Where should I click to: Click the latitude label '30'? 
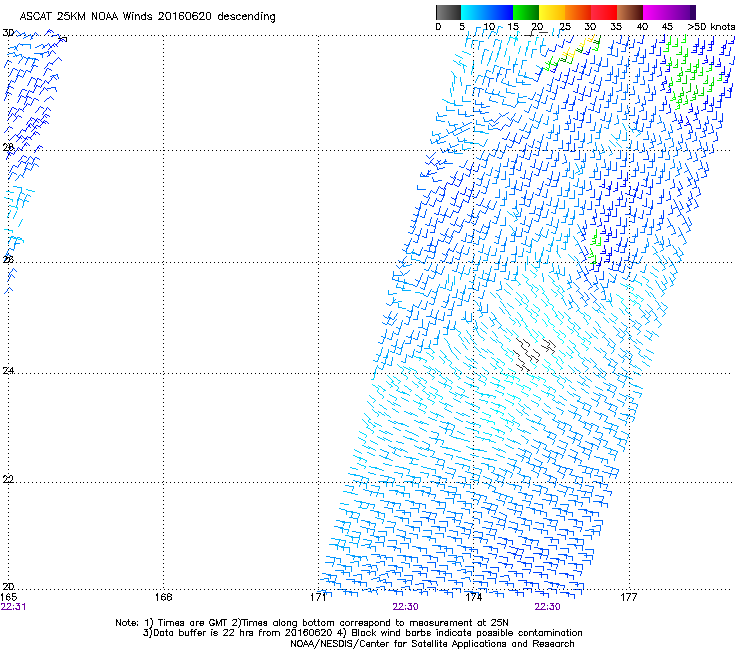point(8,33)
